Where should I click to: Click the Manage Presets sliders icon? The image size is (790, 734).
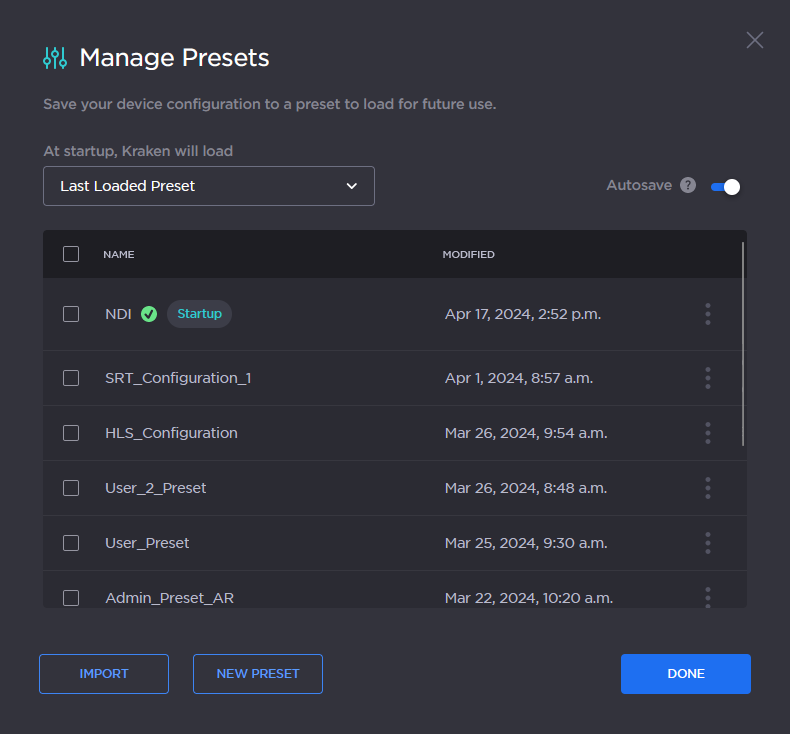coord(55,58)
